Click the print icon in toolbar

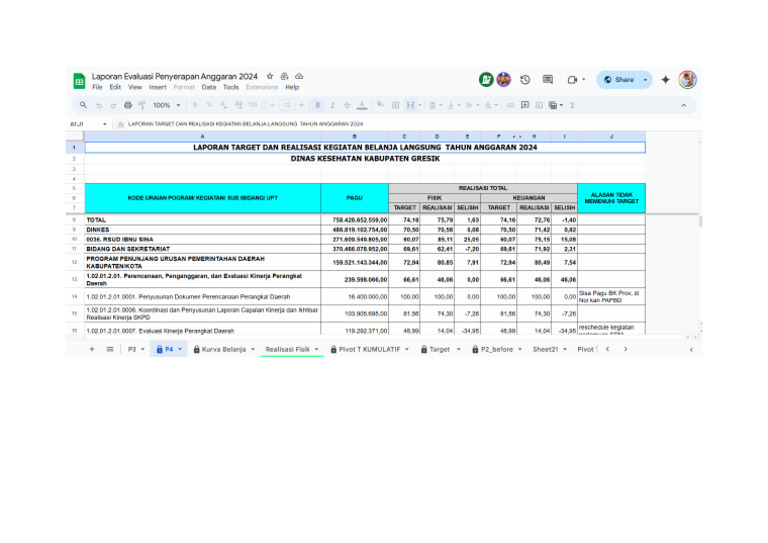click(127, 105)
